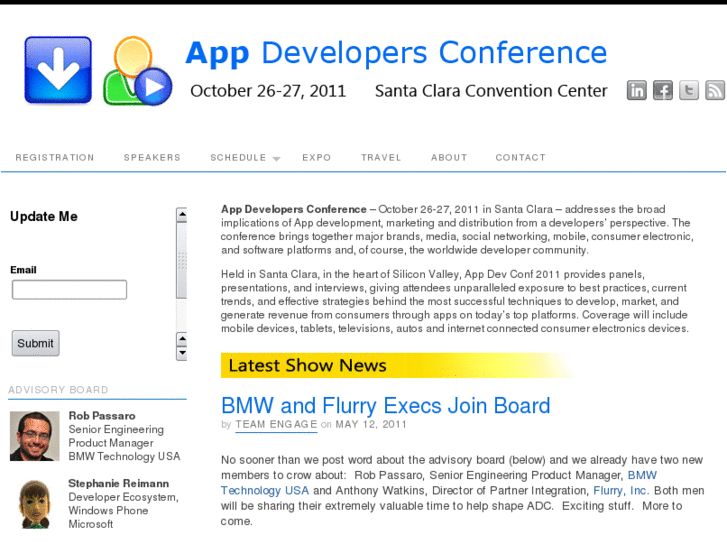Open the Contact menu item

tap(520, 158)
